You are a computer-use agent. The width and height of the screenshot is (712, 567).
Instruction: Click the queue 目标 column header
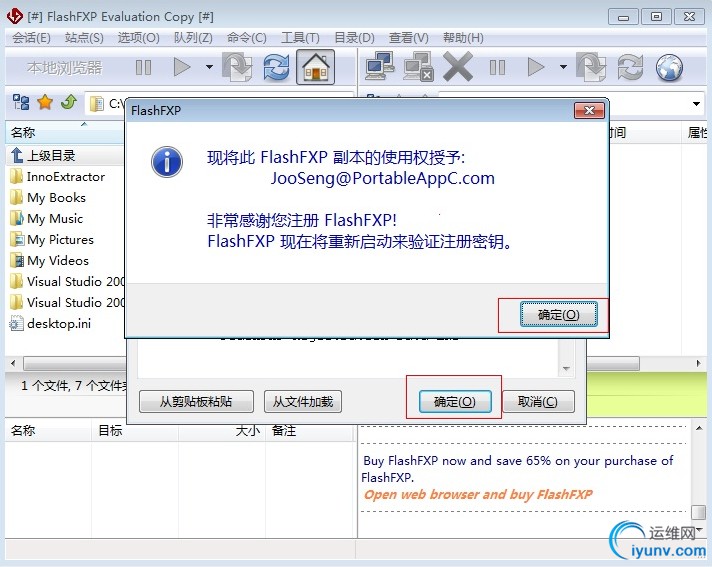click(x=135, y=430)
